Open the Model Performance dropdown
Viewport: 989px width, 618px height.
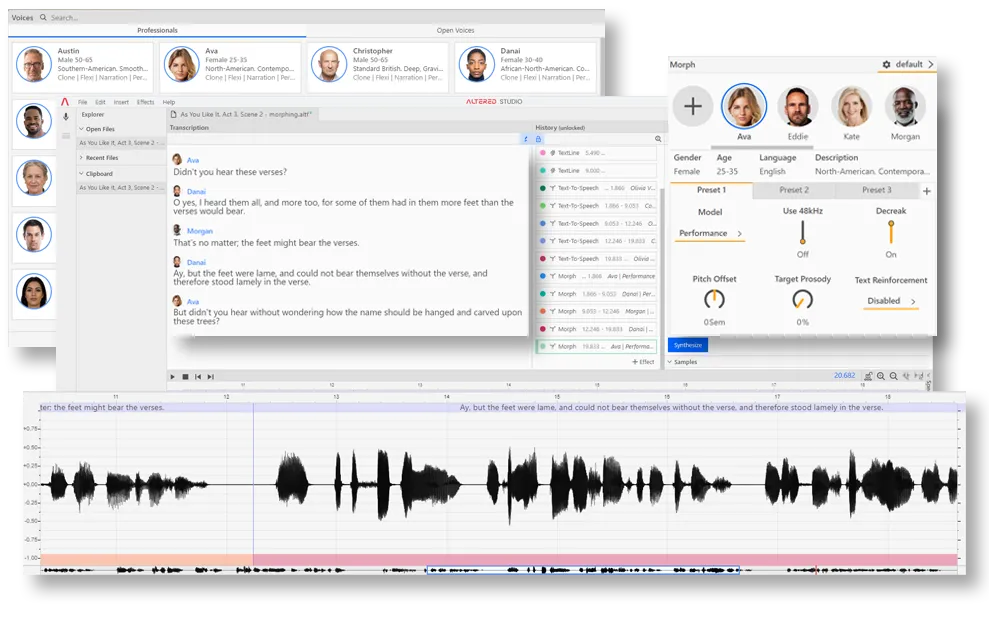point(710,233)
